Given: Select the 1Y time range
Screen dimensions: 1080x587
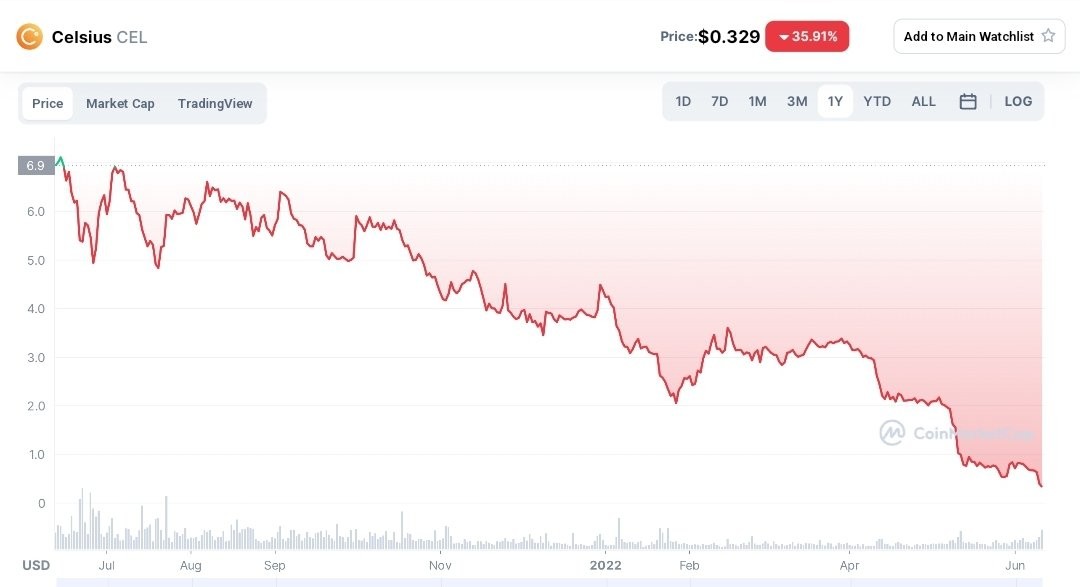Looking at the screenshot, I should point(835,101).
